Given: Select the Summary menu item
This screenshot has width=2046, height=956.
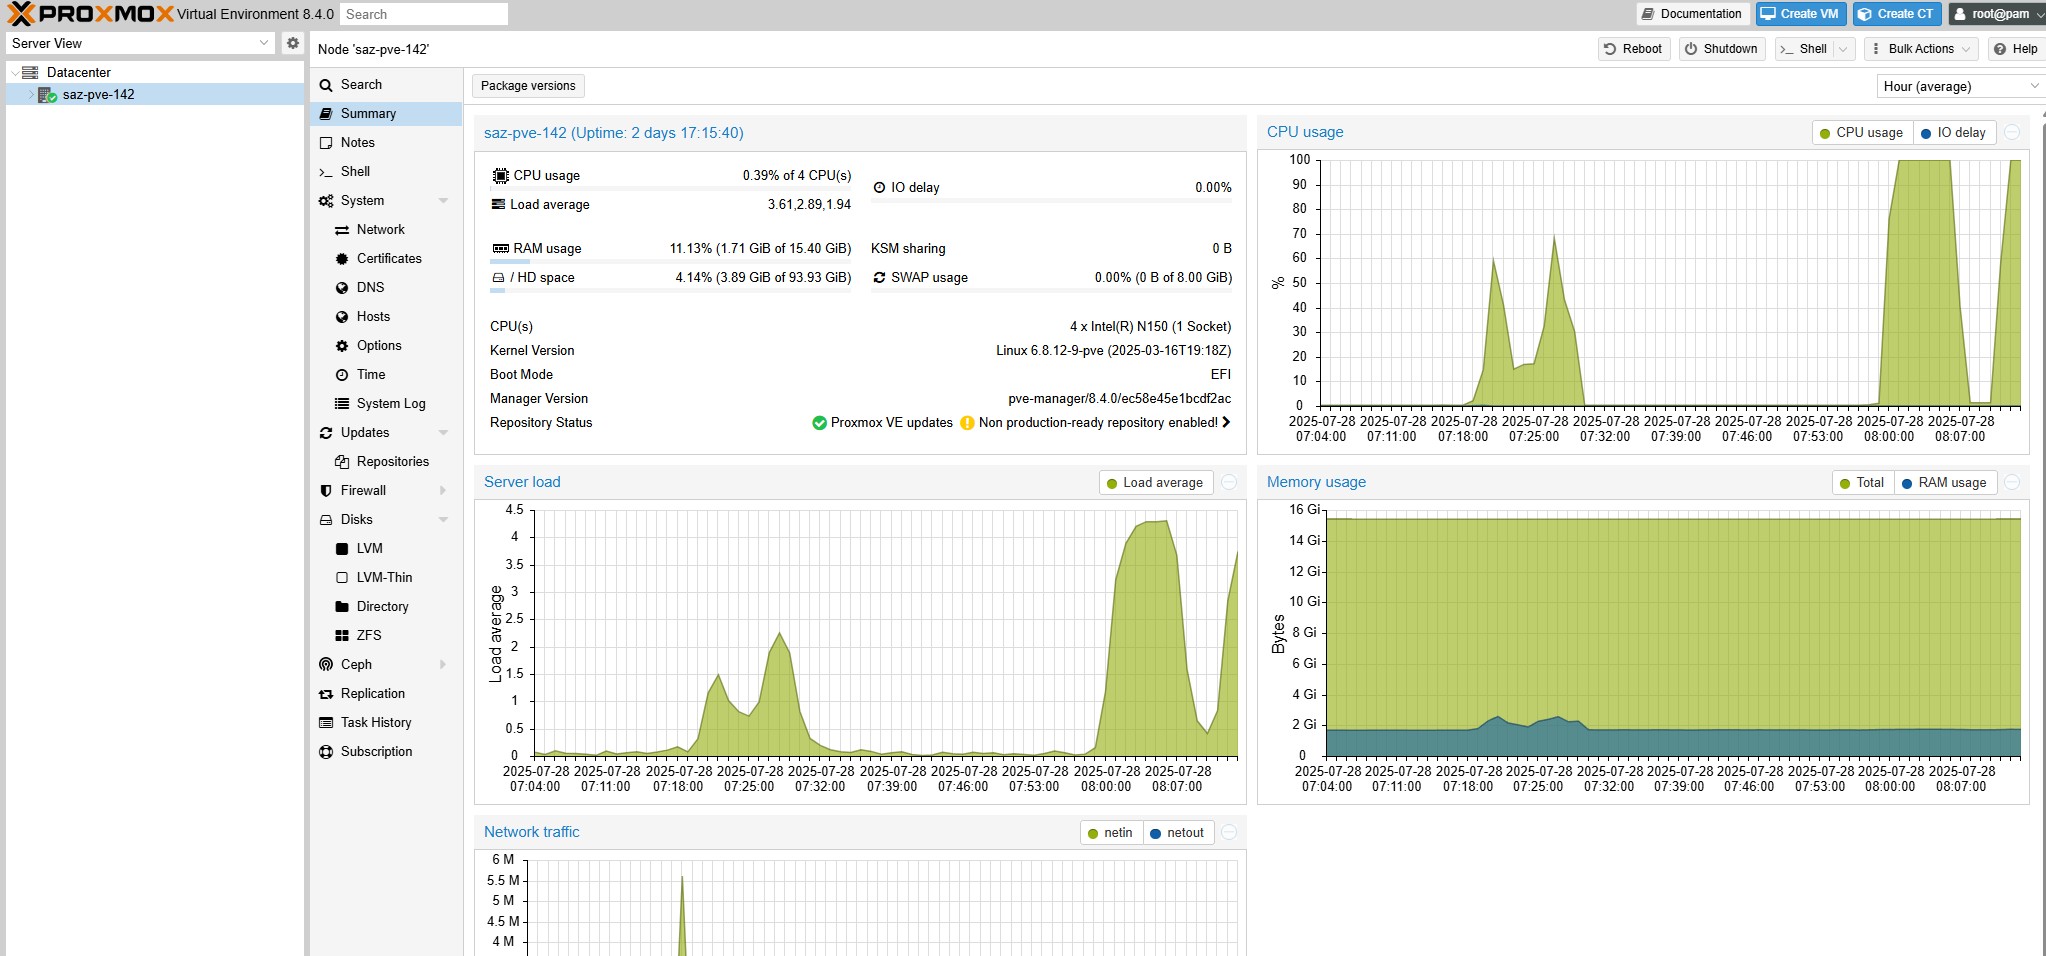Looking at the screenshot, I should 368,113.
